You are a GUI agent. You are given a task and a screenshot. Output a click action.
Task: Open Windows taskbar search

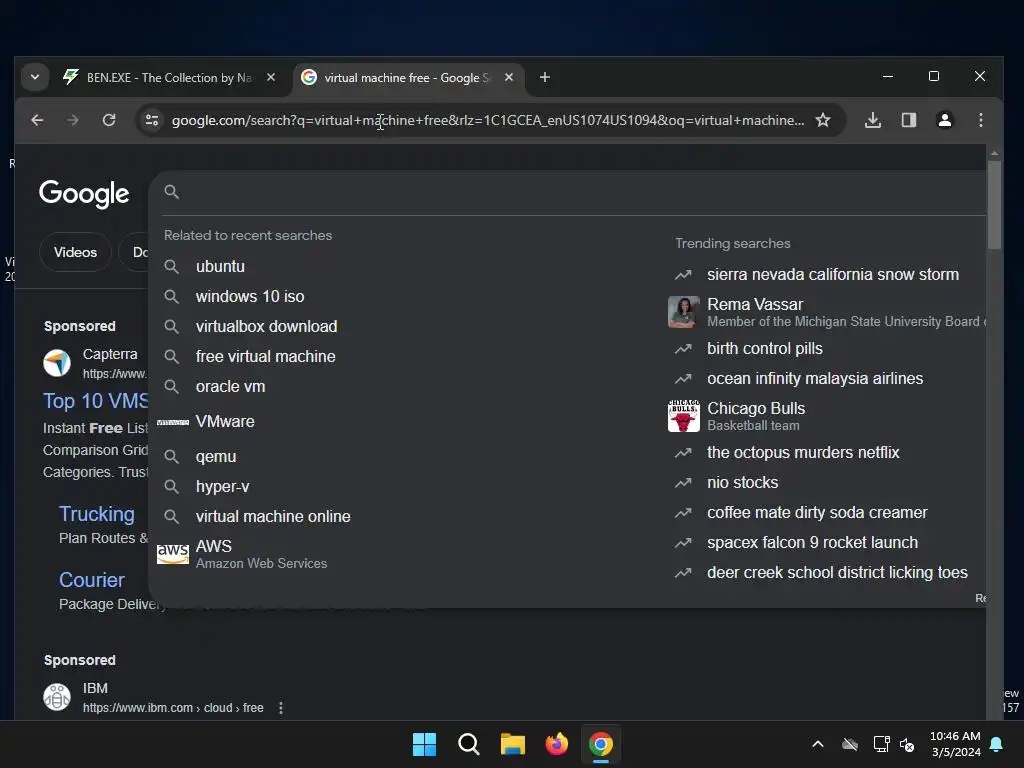pos(468,744)
